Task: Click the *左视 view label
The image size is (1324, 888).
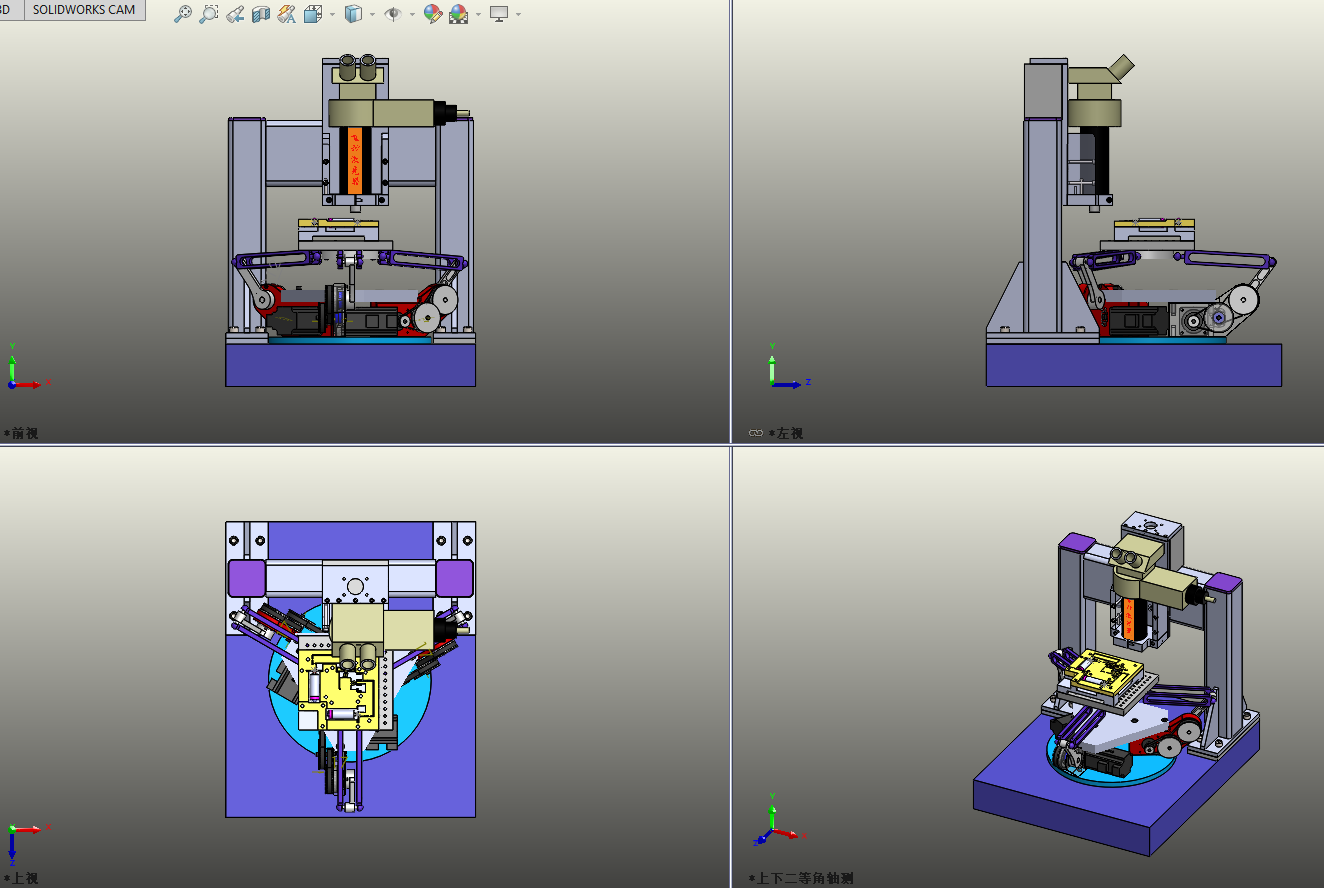Action: coord(786,433)
